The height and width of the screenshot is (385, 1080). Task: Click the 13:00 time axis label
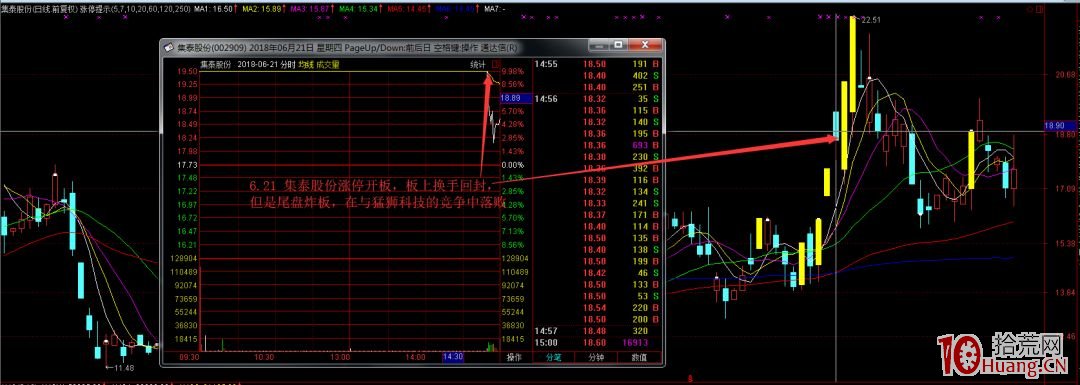(x=340, y=357)
